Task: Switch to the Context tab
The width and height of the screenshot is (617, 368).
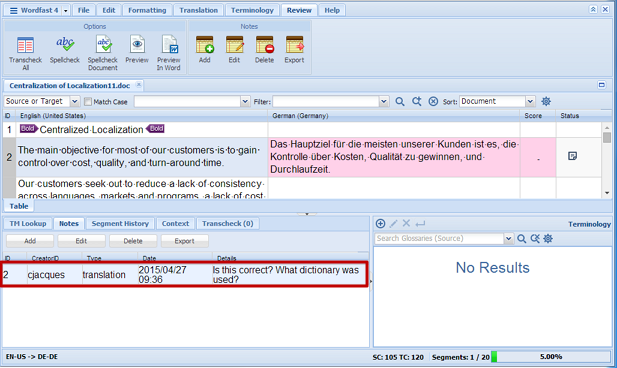Action: click(175, 224)
